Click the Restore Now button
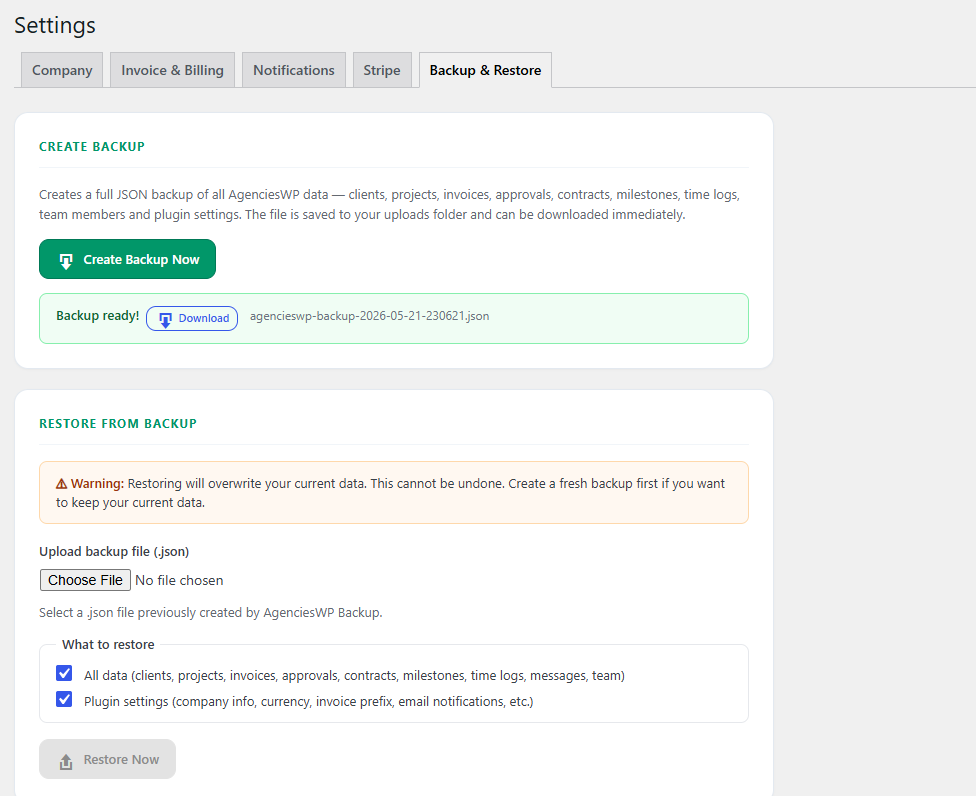The image size is (976, 796). 108,759
